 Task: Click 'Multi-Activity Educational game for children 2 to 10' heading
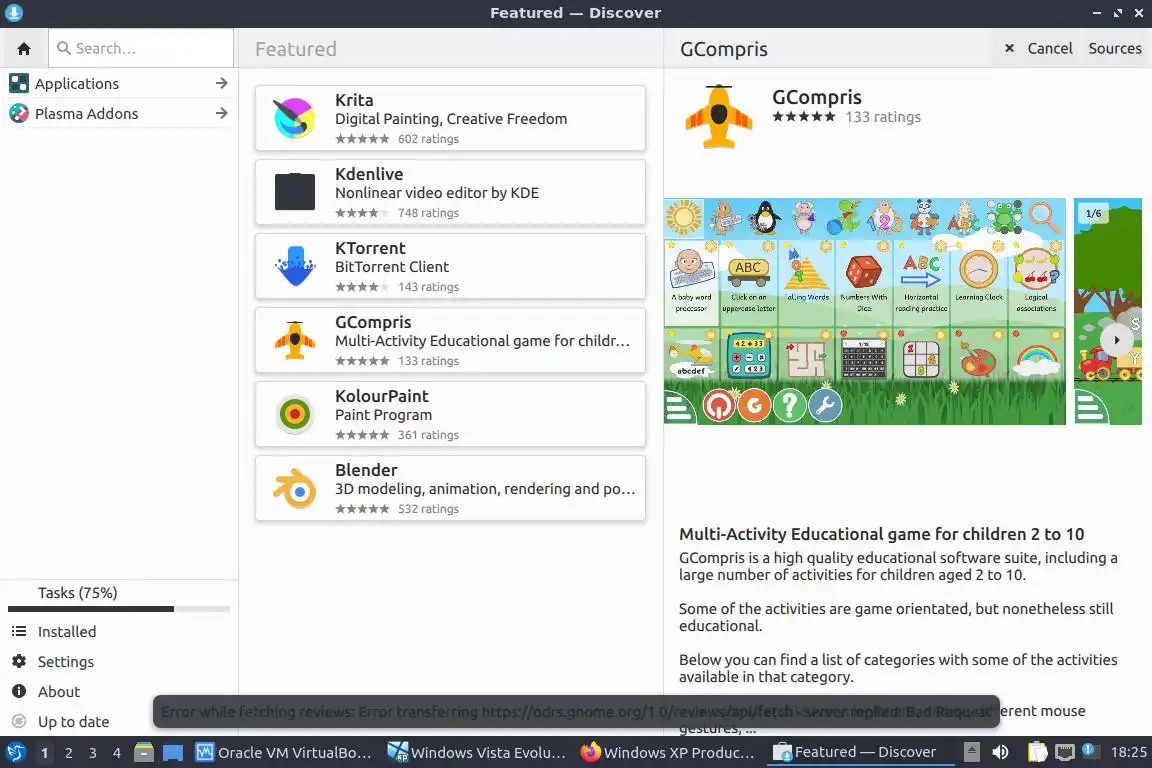(x=882, y=534)
